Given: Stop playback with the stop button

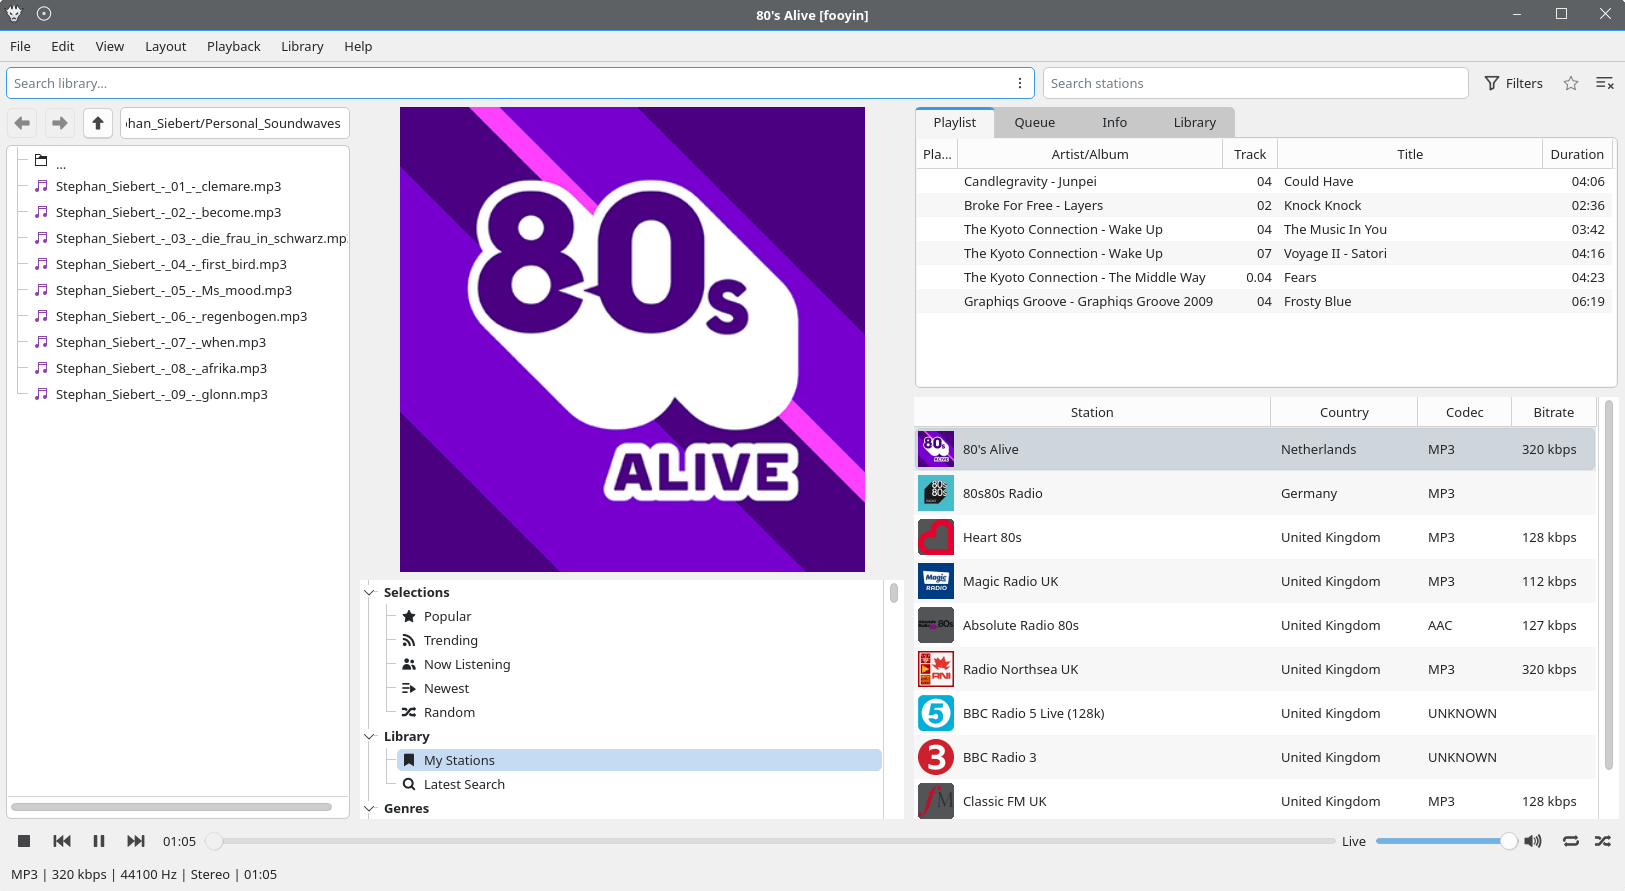Looking at the screenshot, I should (24, 841).
